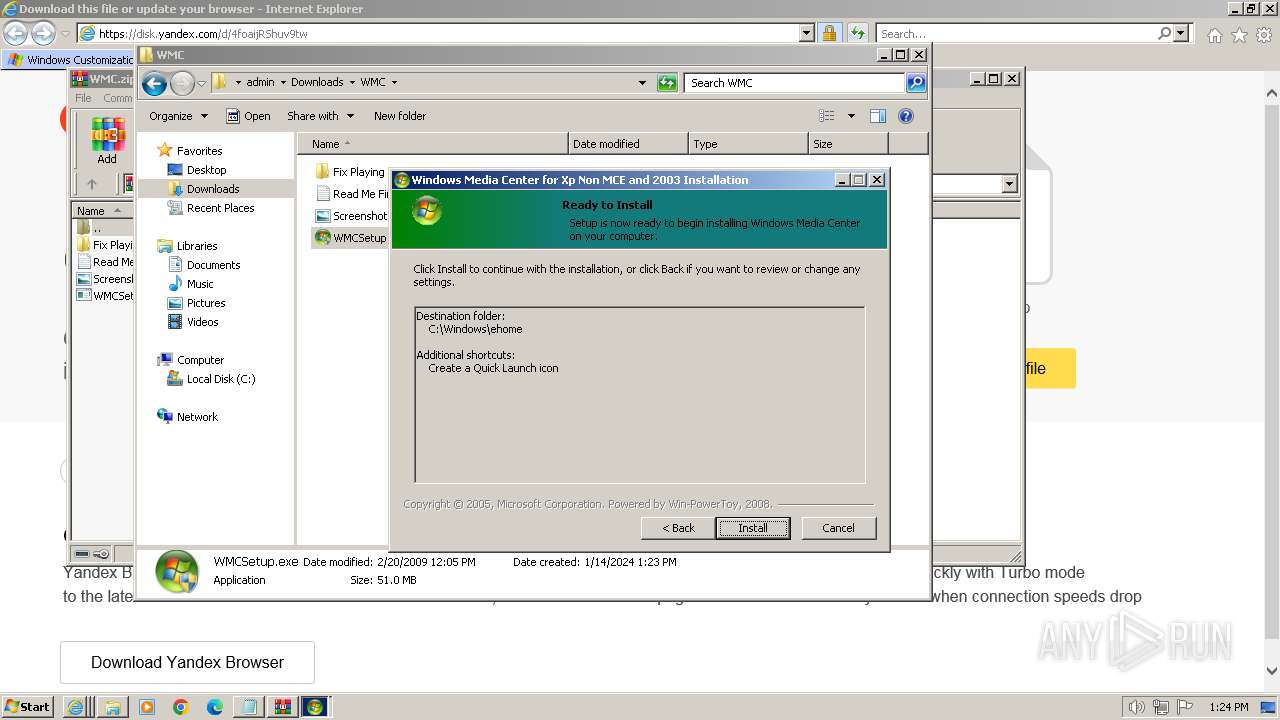The width and height of the screenshot is (1280, 720).
Task: Refresh the page in Internet Explorer
Action: tap(857, 33)
